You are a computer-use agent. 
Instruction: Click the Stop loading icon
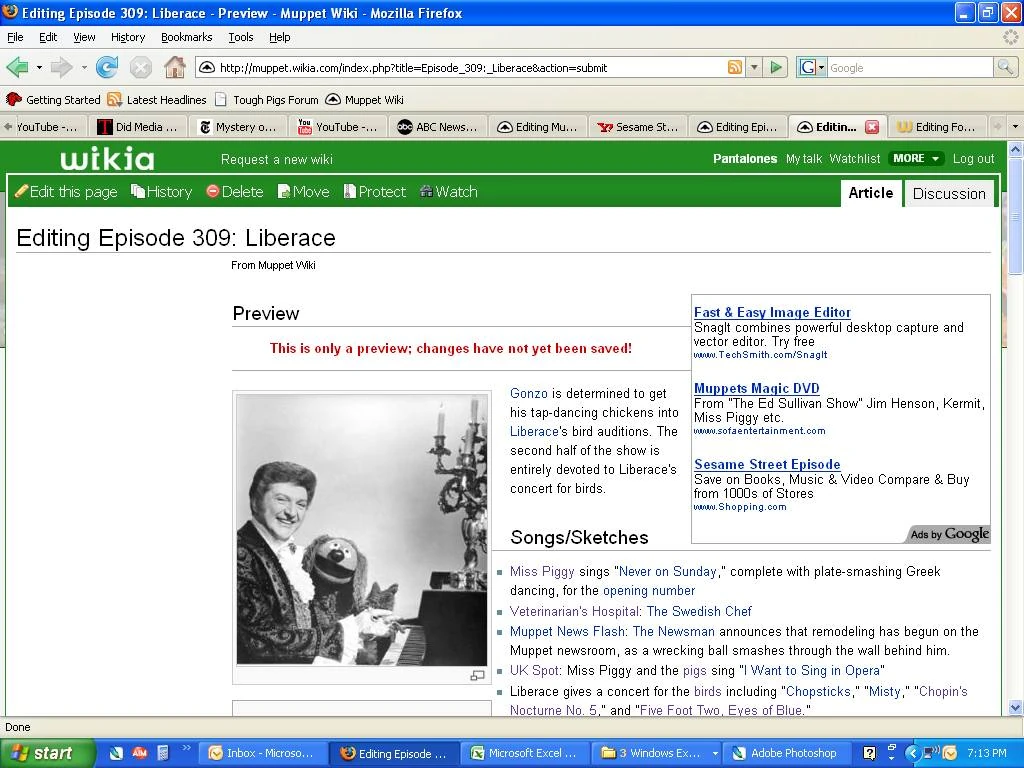coord(140,67)
